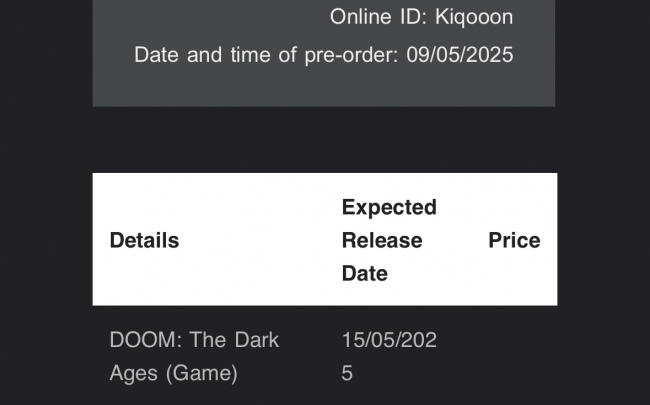
Task: Click the word "Dark" in the game title
Action: pos(255,340)
